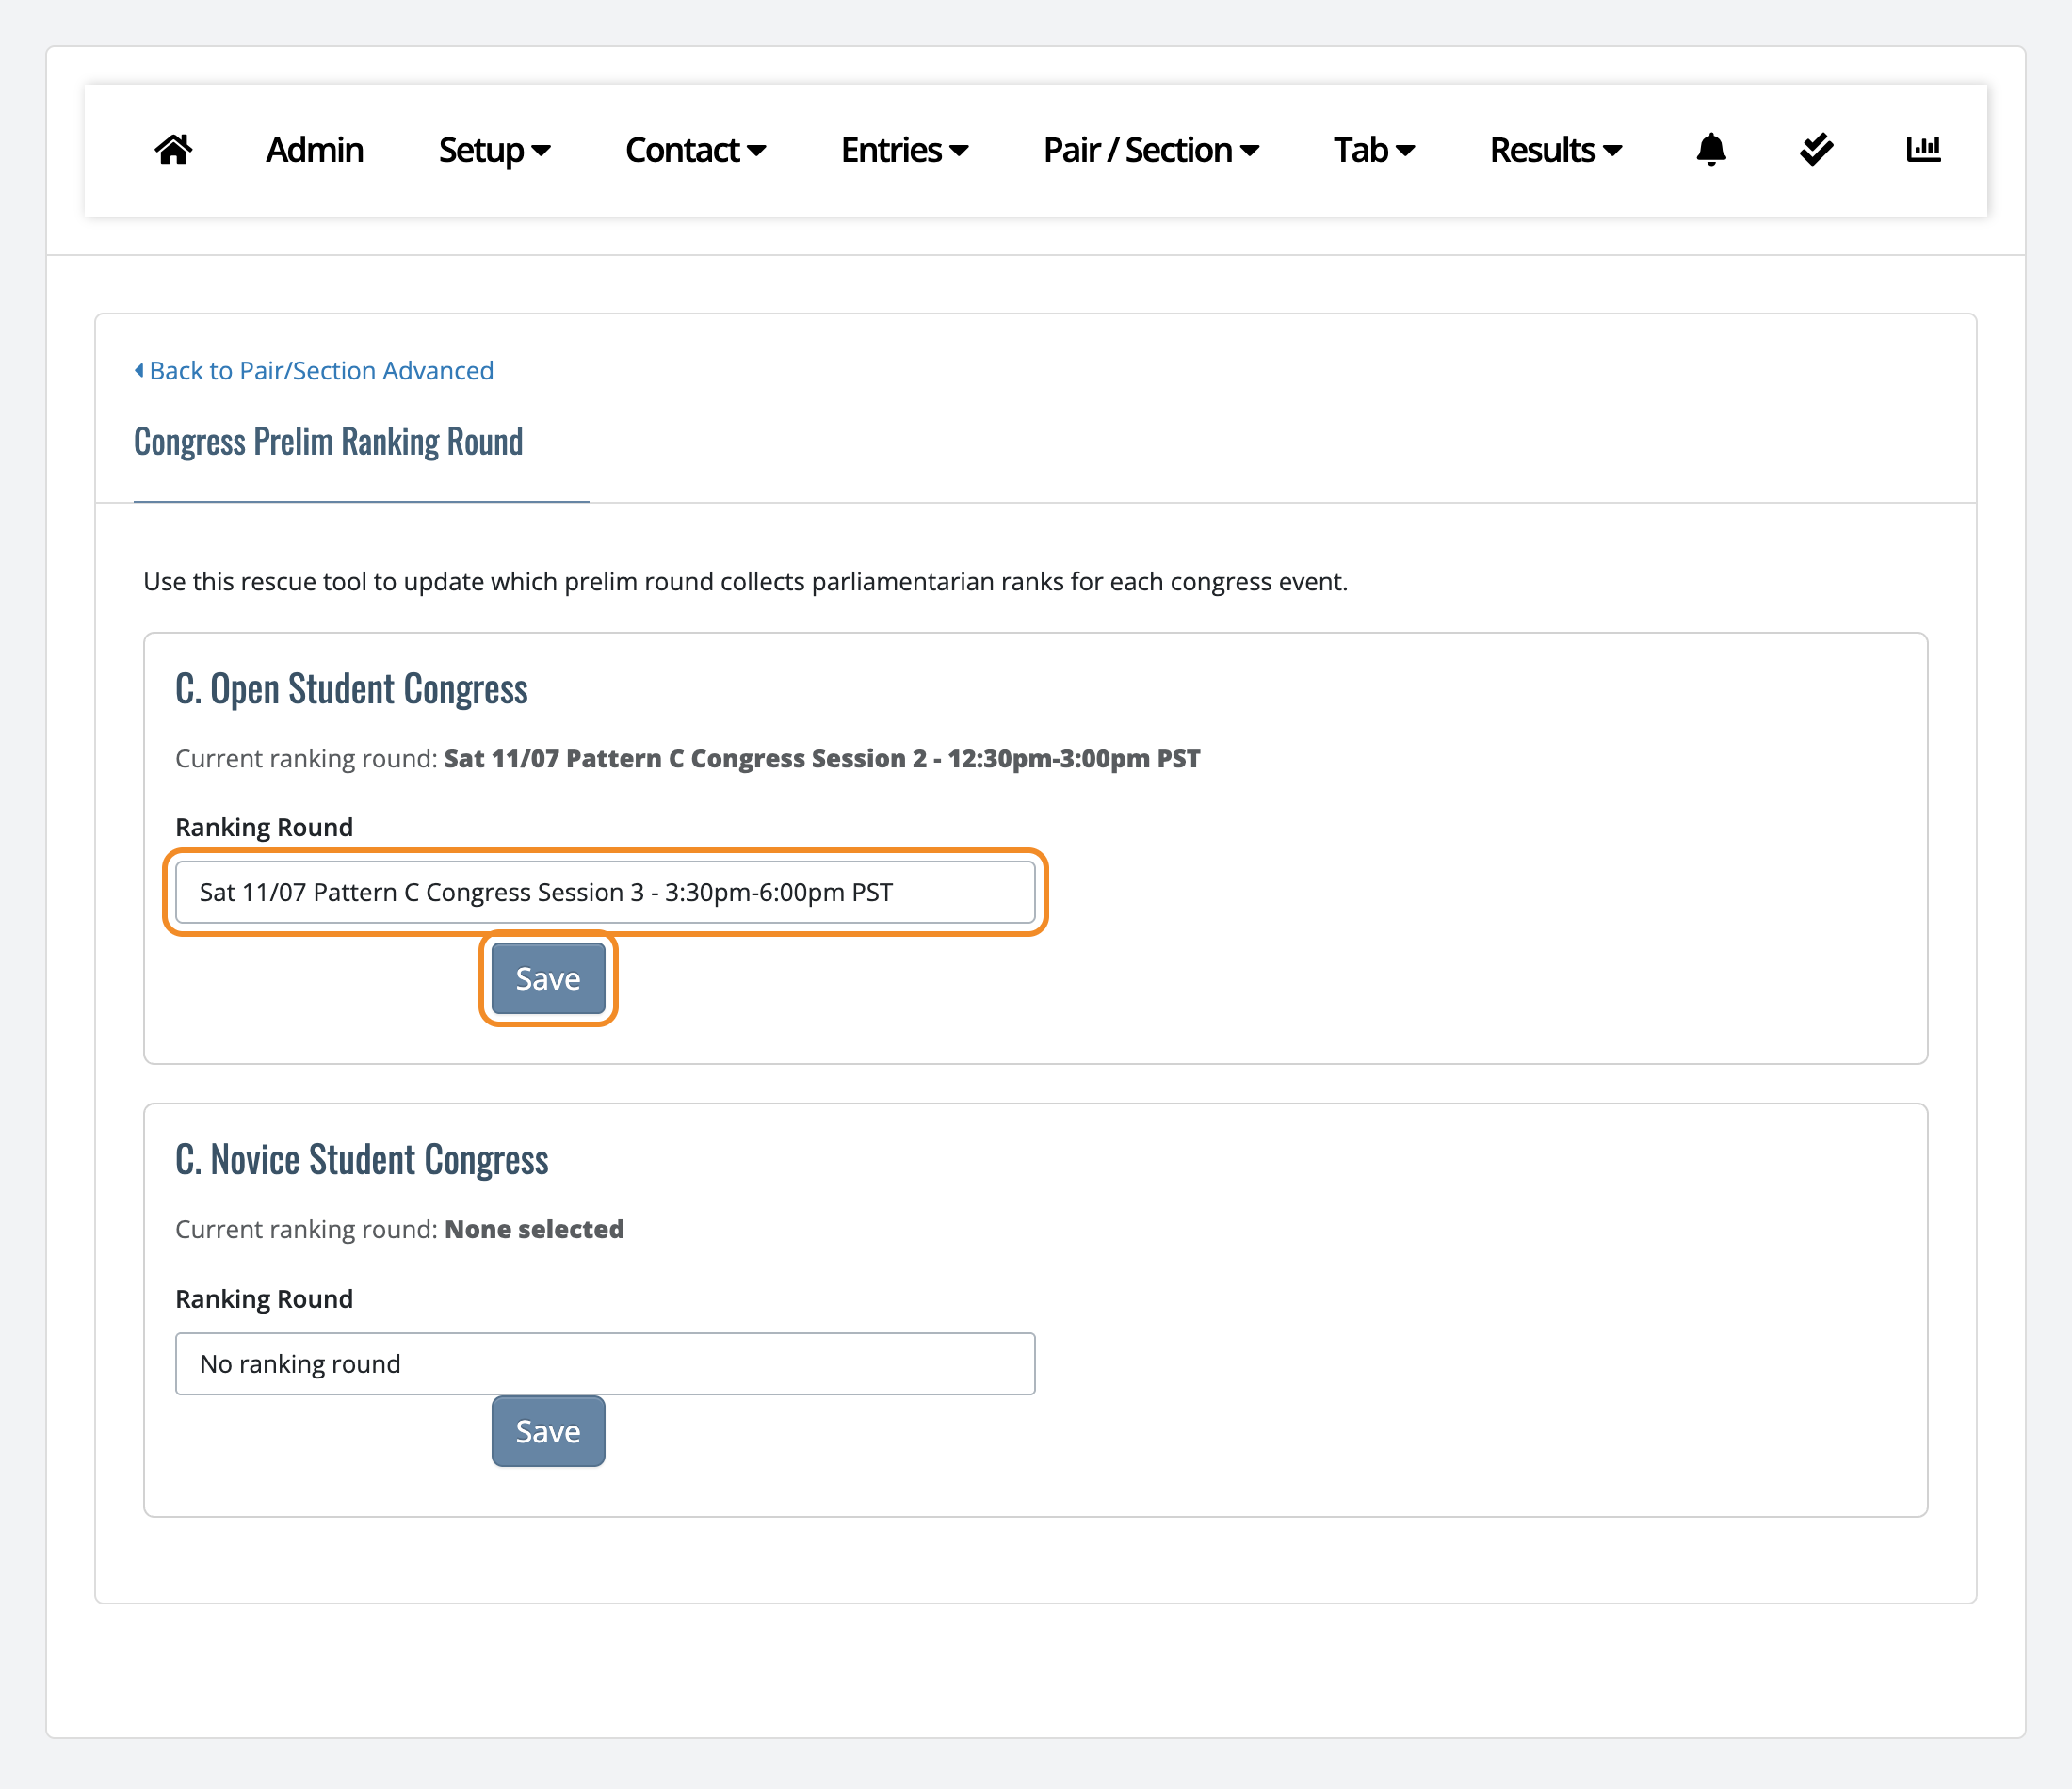Viewport: 2072px width, 1789px height.
Task: Open the Admin menu item
Action: (x=314, y=150)
